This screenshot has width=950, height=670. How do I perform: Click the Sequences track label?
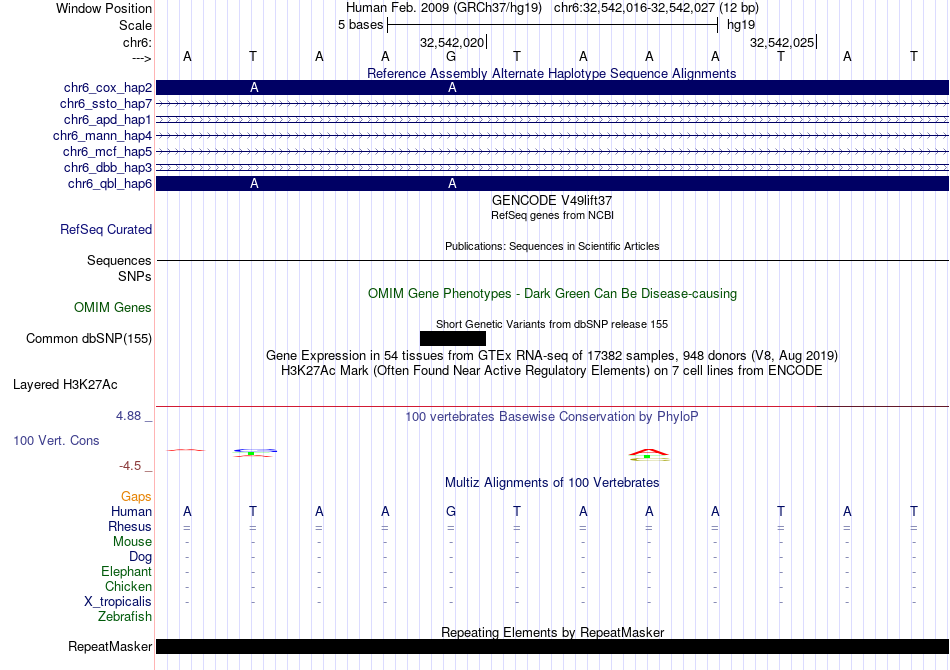(x=119, y=260)
